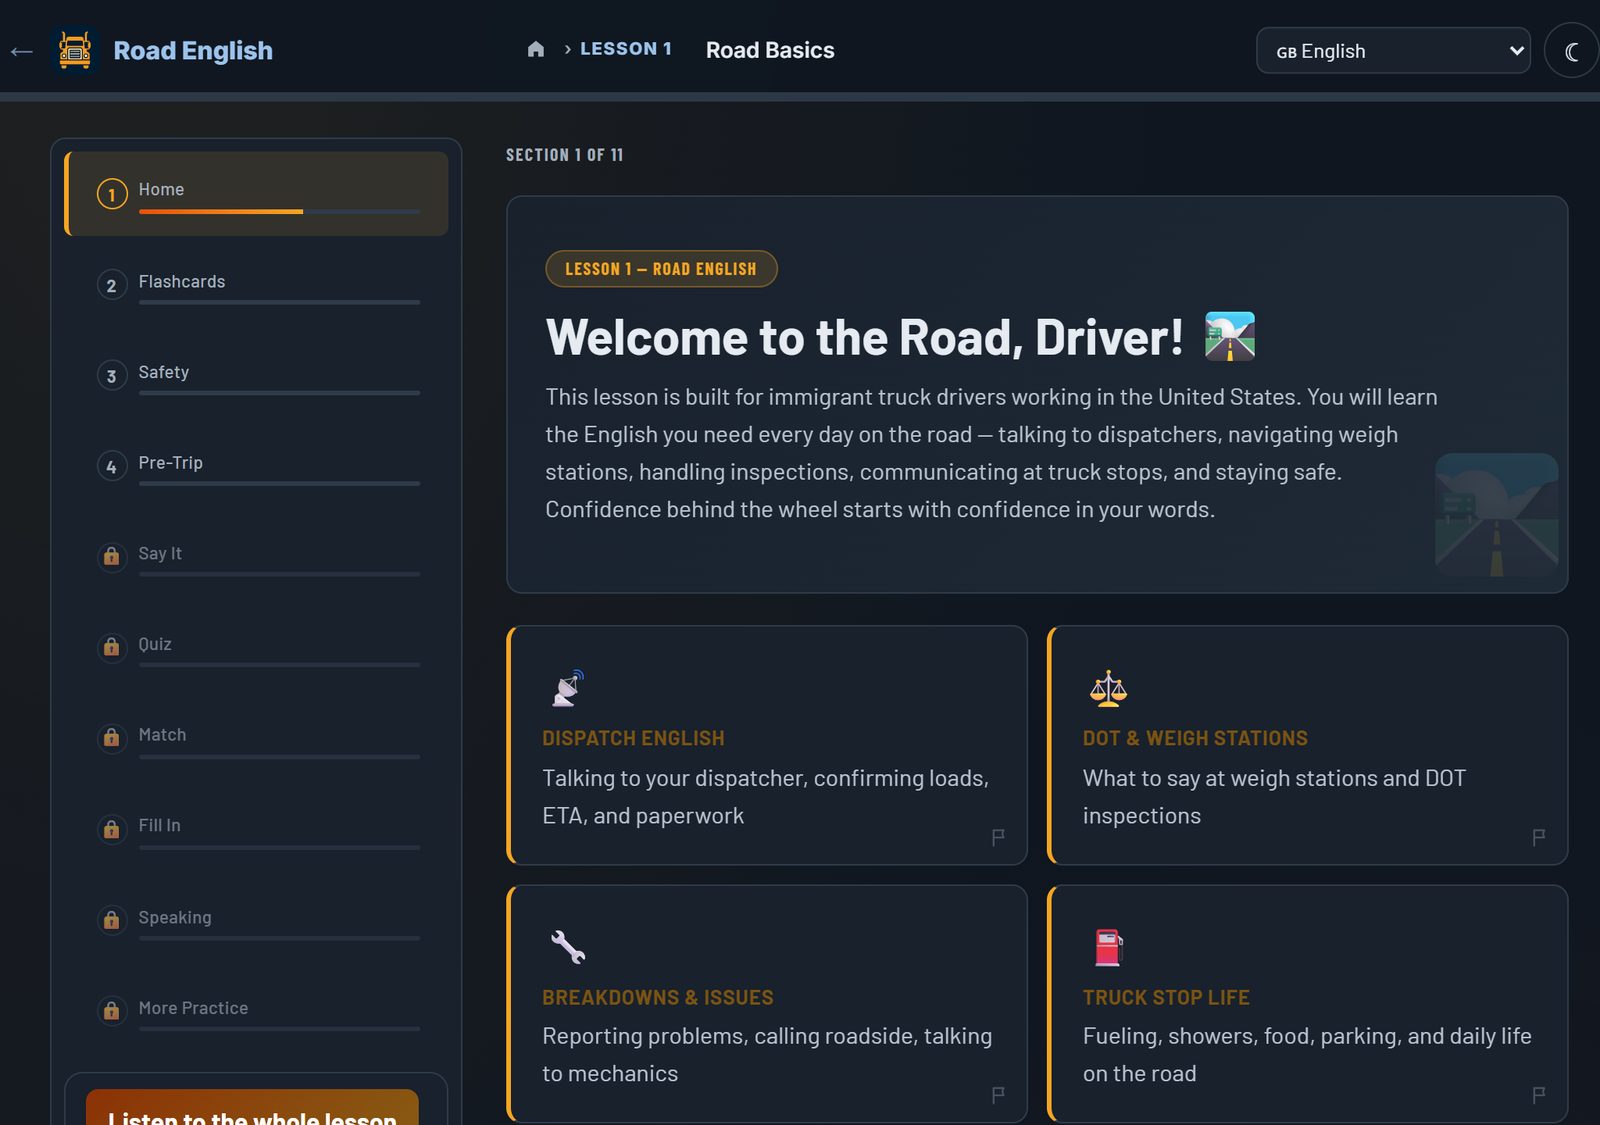Image resolution: width=1600 pixels, height=1125 pixels.
Task: Open the DISPATCH ENGLISH card title
Action: (x=633, y=738)
